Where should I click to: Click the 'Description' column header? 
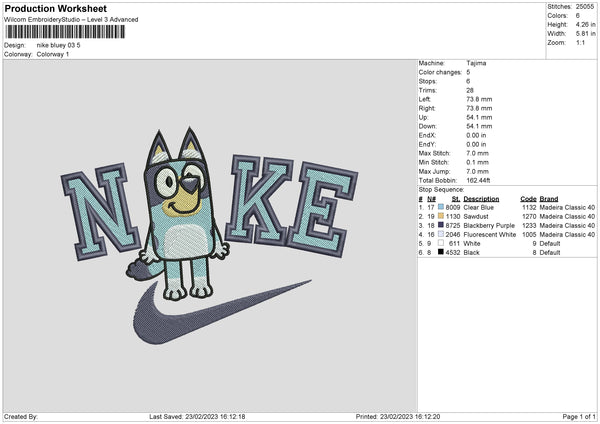tap(481, 199)
